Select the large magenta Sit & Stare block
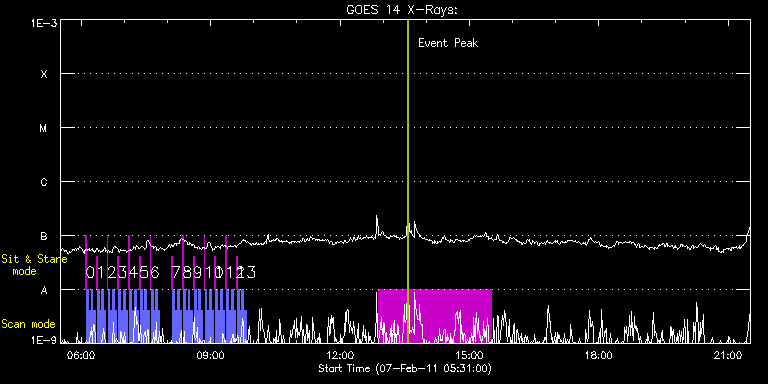Screen dimensions: 768x384 point(435,315)
